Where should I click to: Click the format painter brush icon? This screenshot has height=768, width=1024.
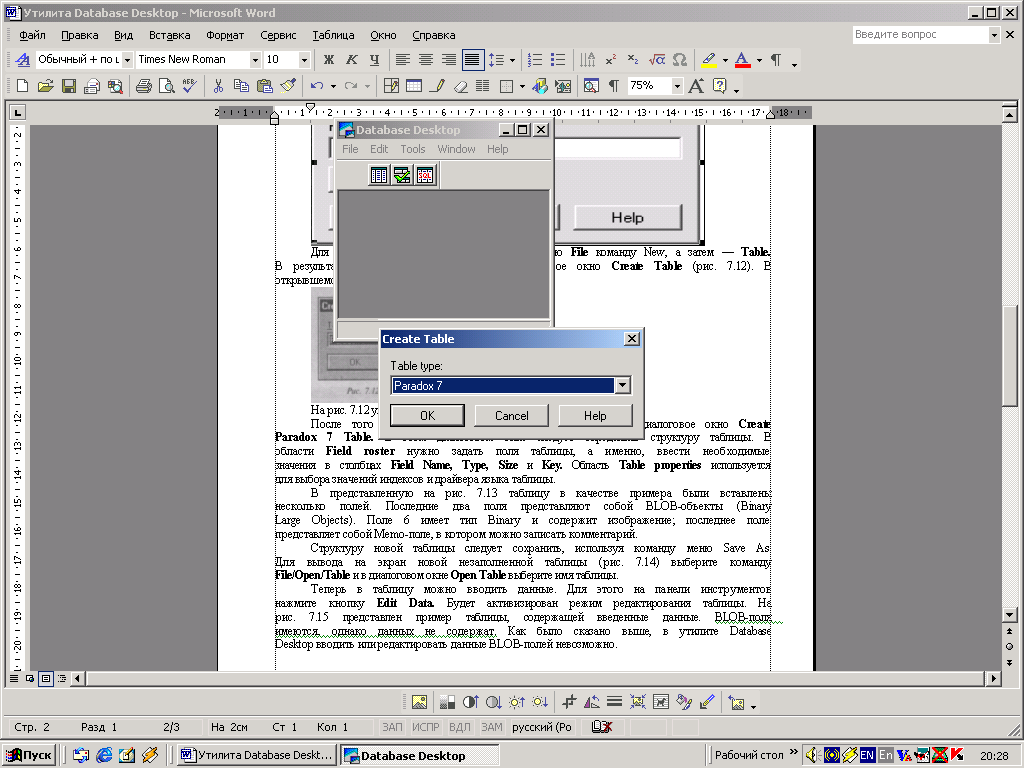pyautogui.click(x=287, y=86)
